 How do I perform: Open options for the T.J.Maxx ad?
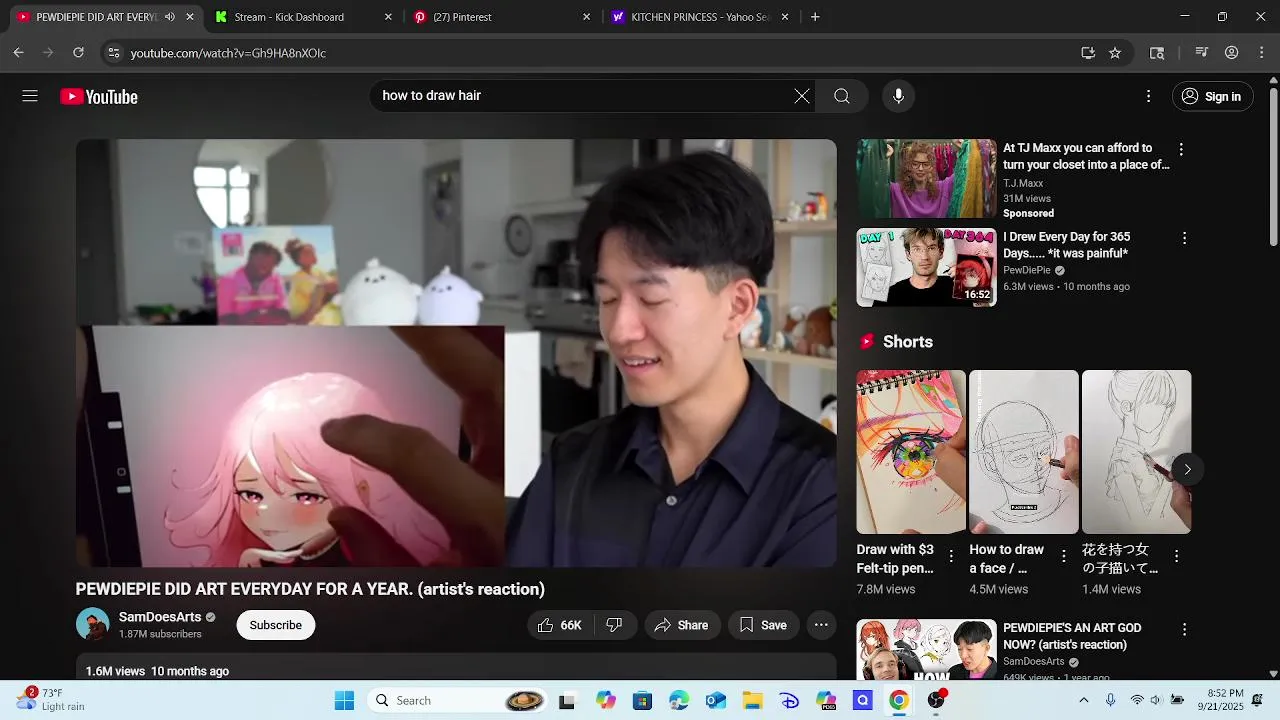tap(1181, 149)
